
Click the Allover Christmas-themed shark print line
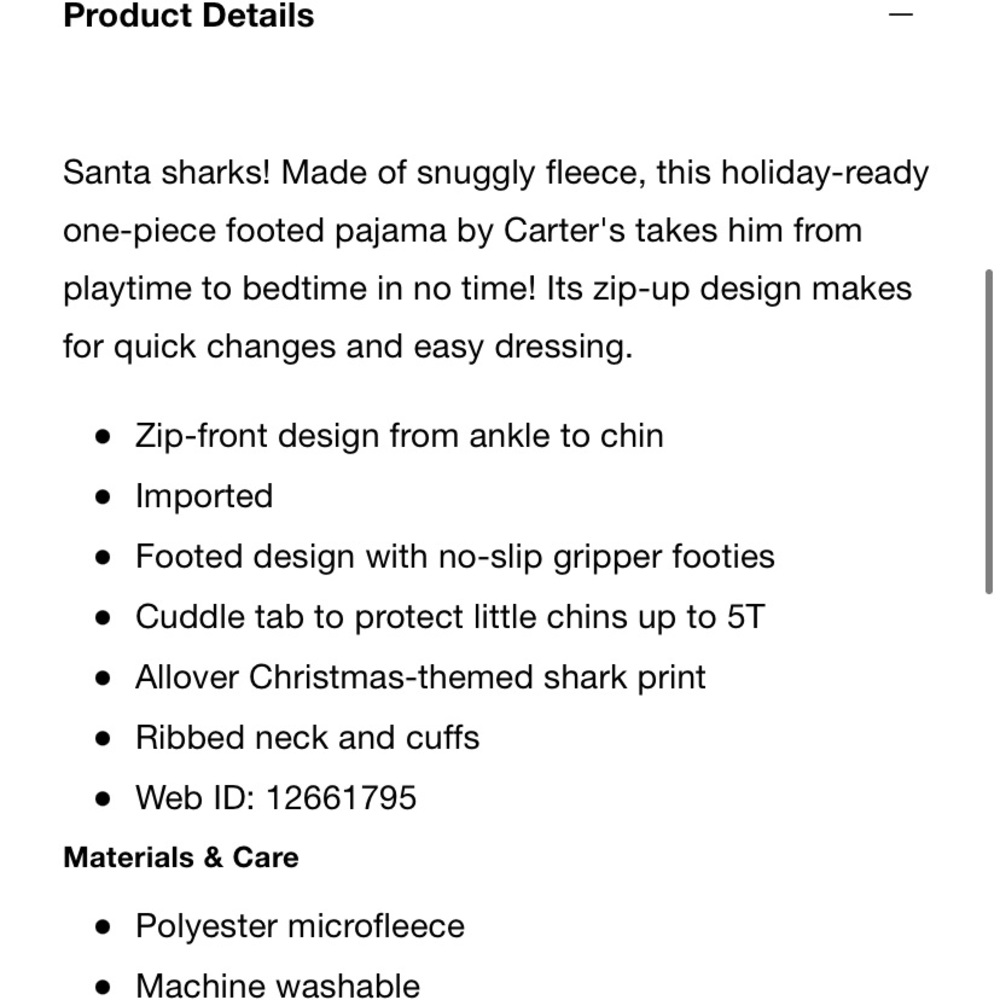[420, 677]
